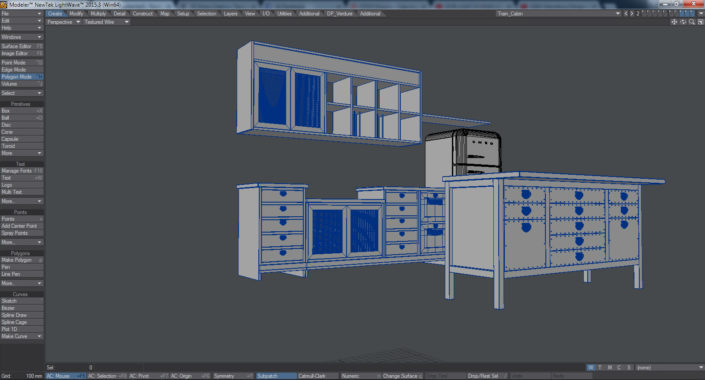Select the Logo text tool
Image resolution: width=705 pixels, height=380 pixels.
(22, 185)
